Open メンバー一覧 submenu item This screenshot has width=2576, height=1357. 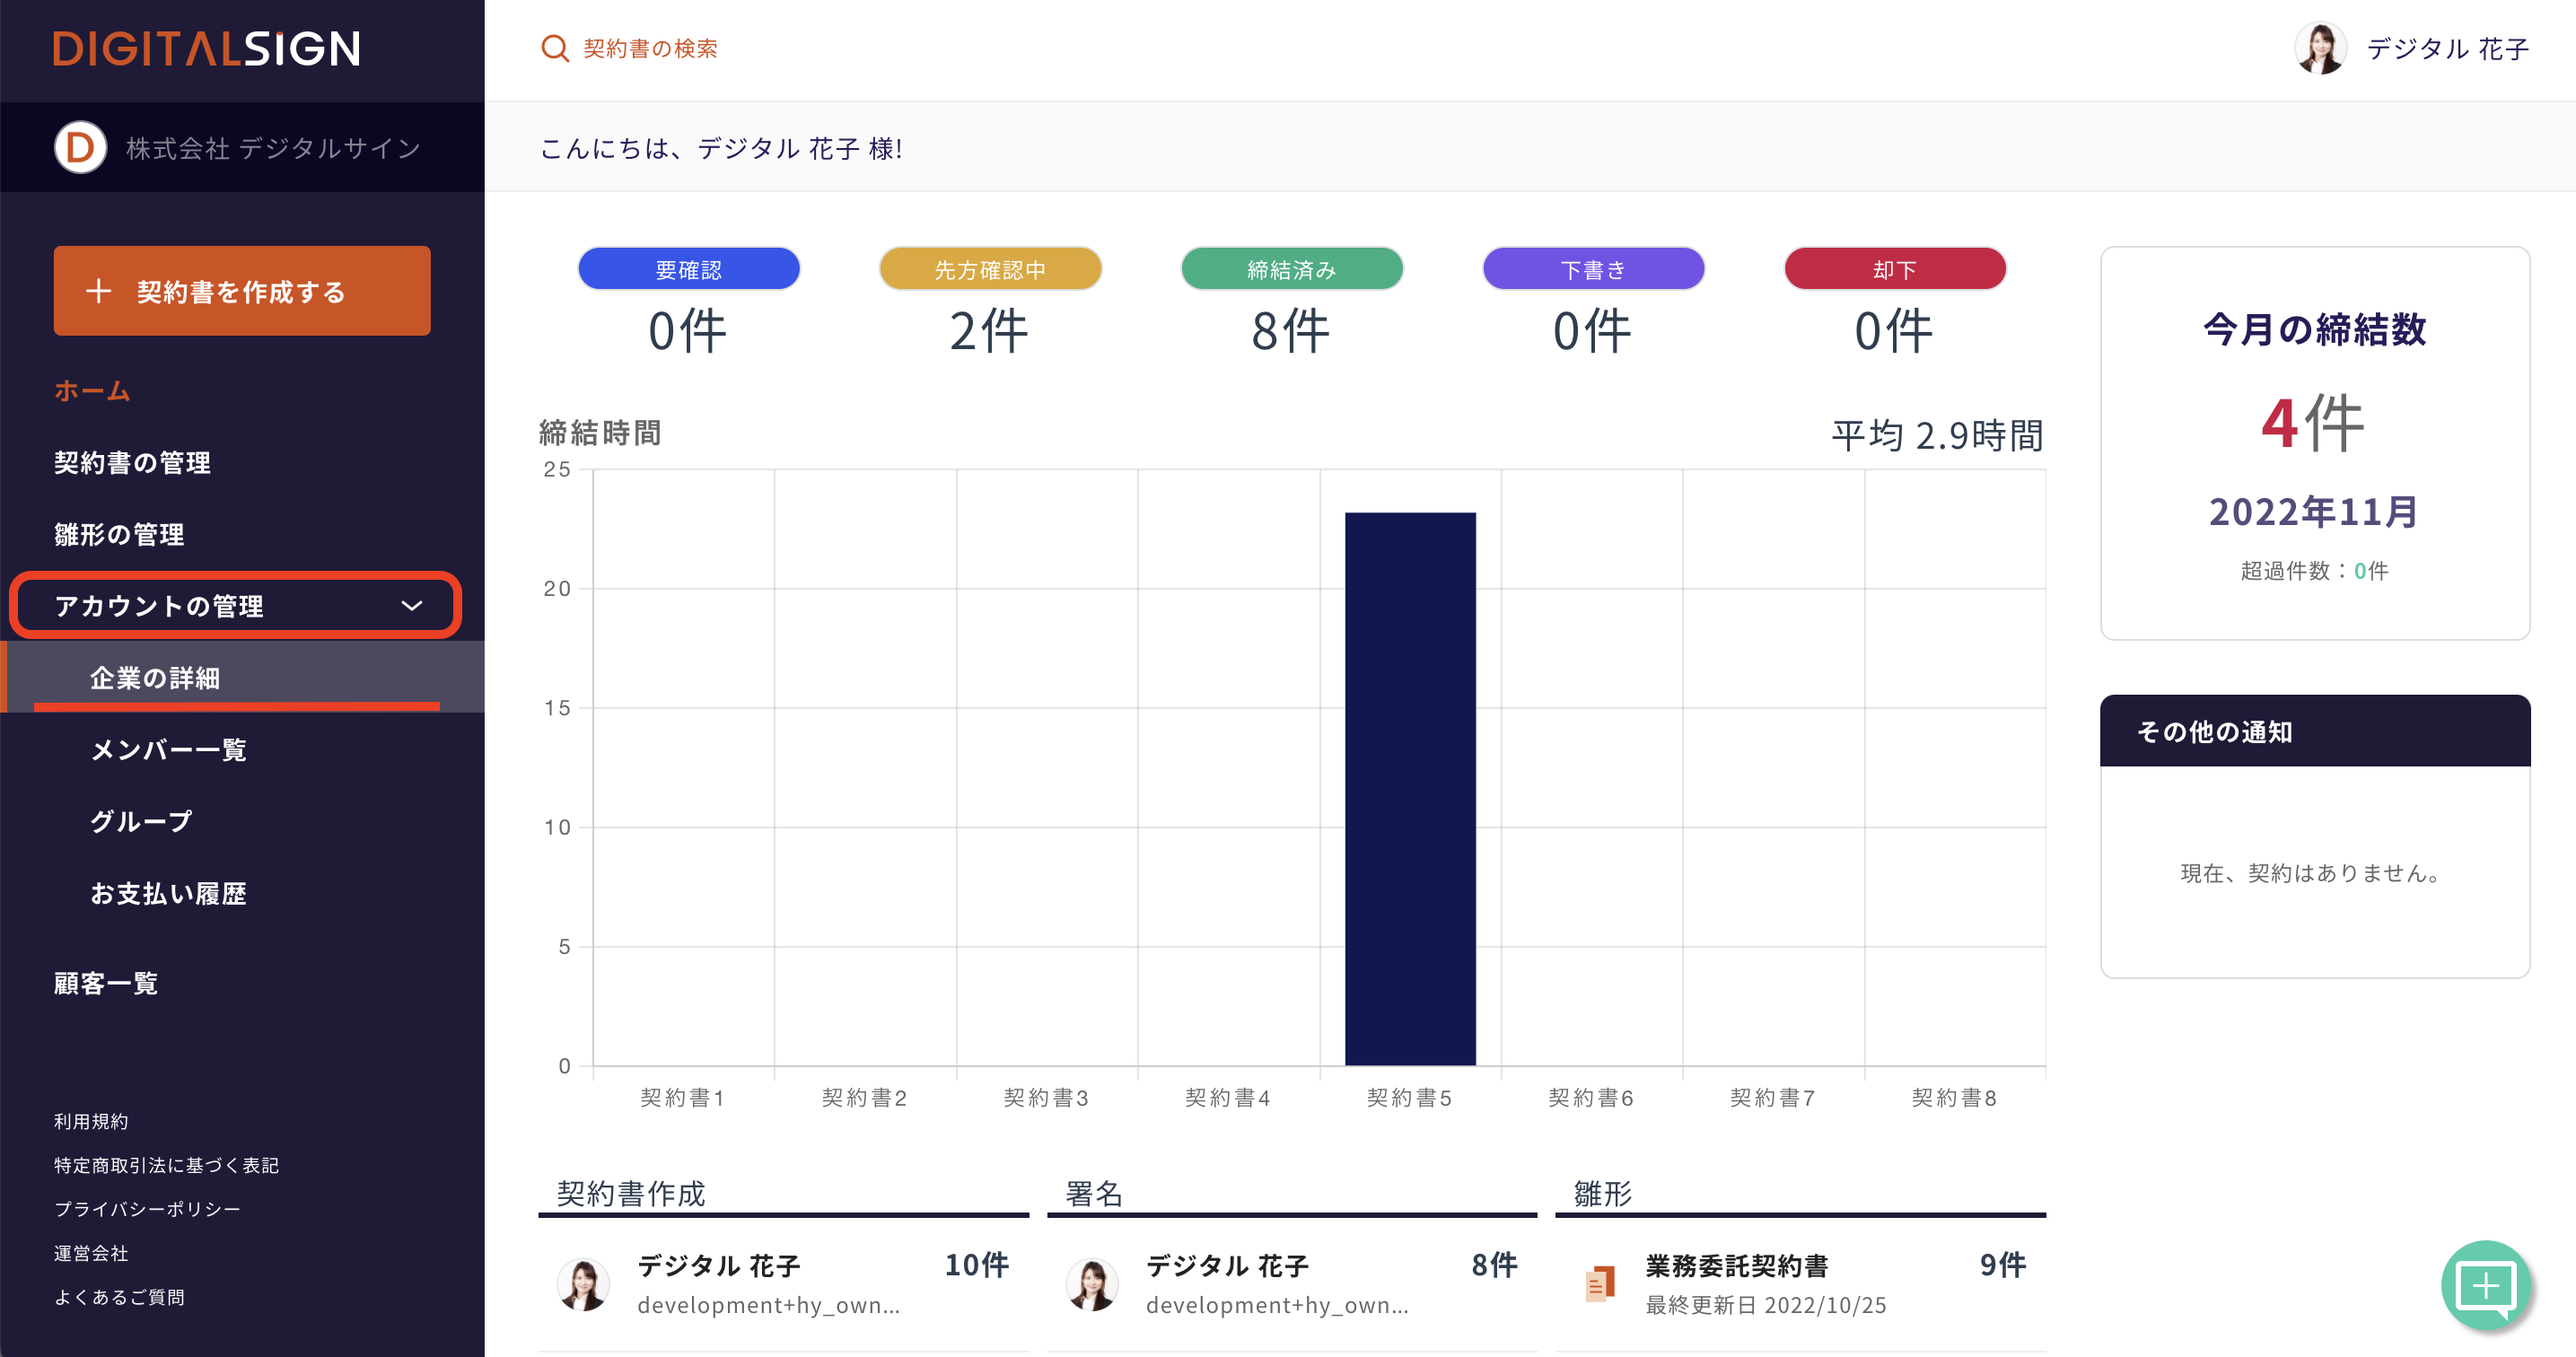point(168,750)
